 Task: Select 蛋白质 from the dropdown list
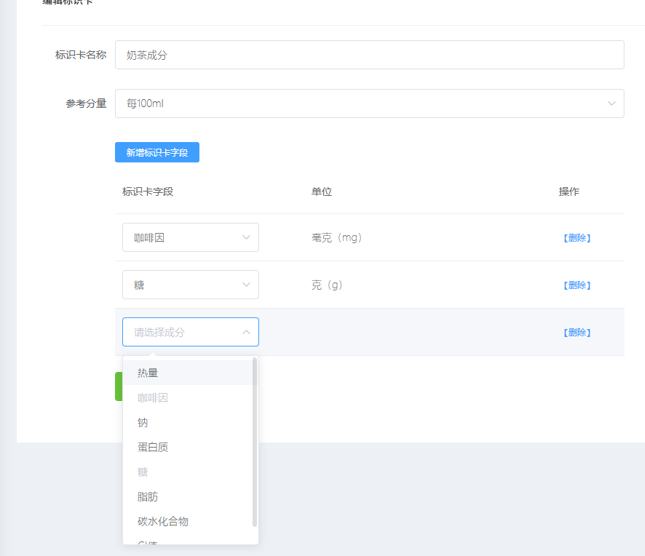(188, 447)
